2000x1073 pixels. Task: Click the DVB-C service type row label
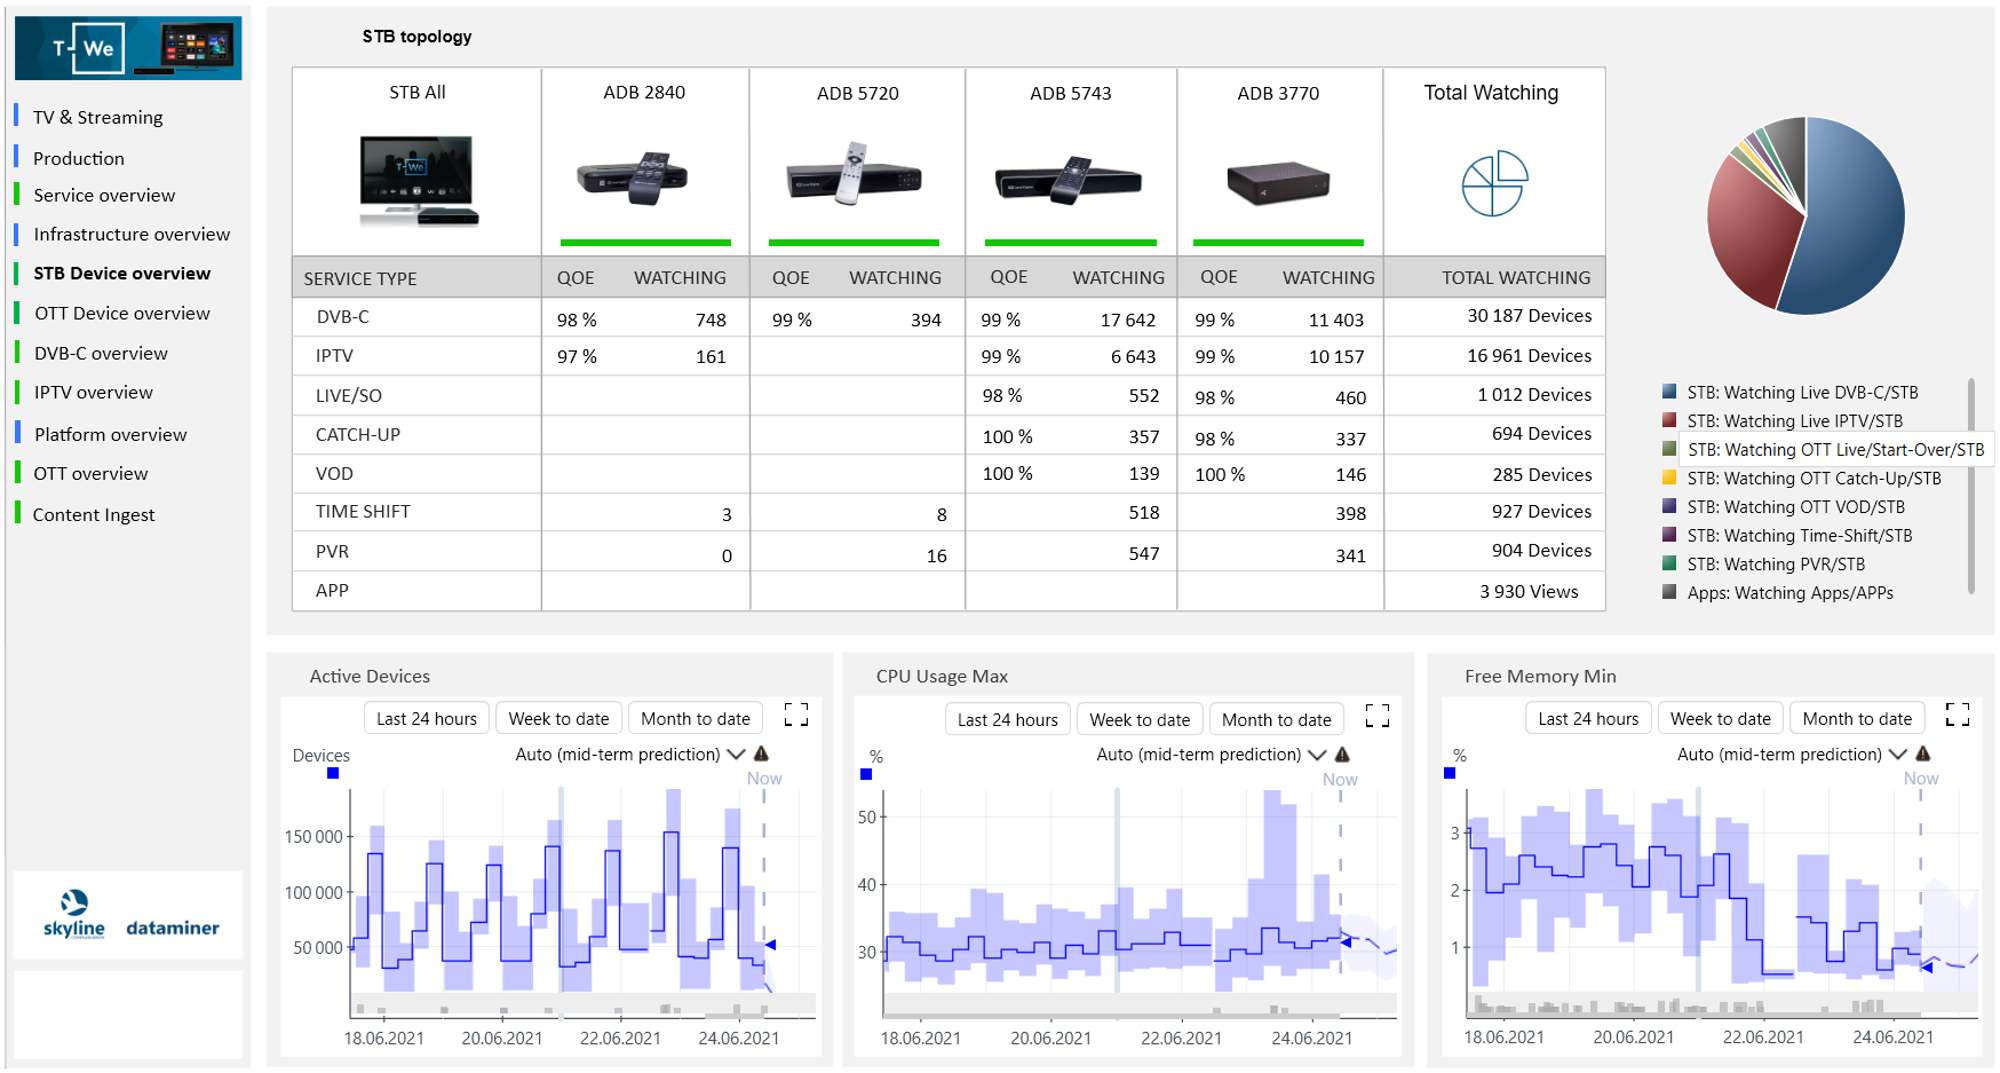(343, 317)
